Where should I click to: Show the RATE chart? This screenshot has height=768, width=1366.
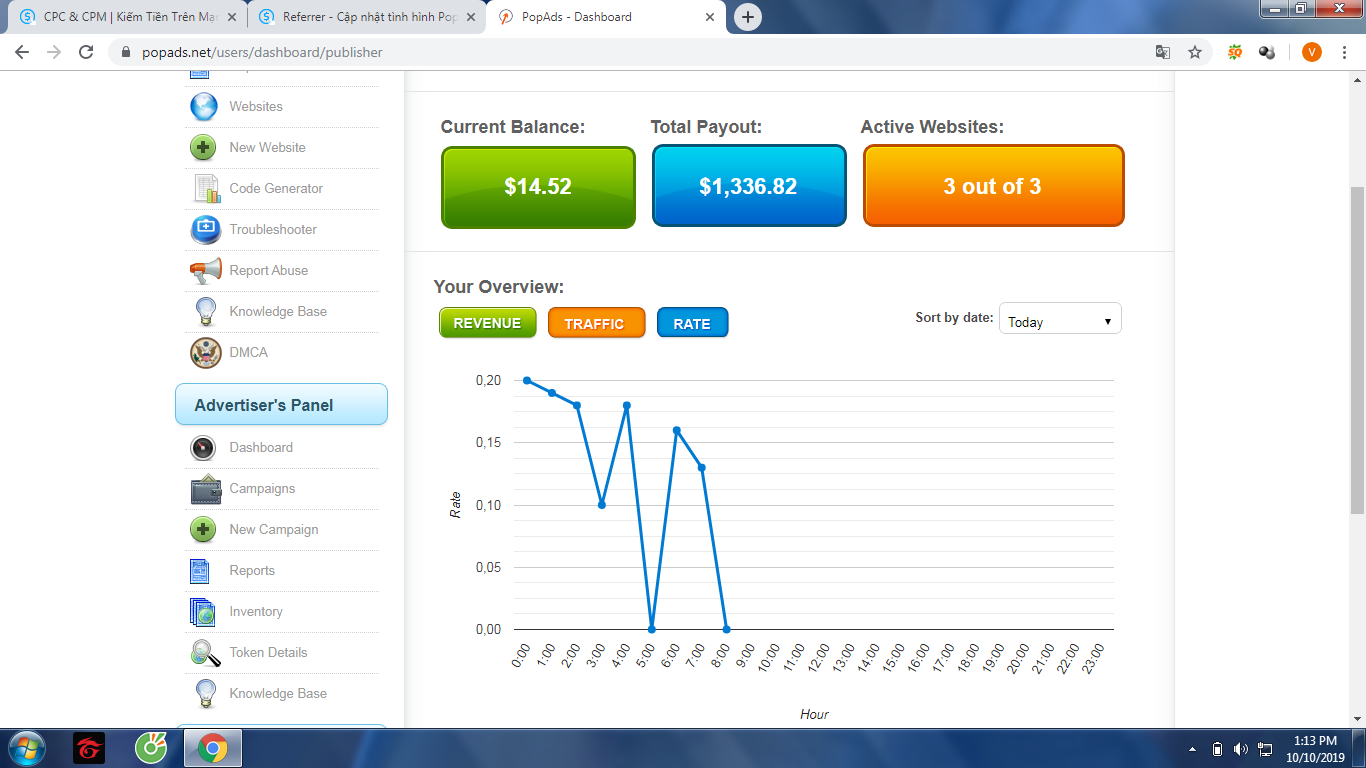click(x=692, y=323)
